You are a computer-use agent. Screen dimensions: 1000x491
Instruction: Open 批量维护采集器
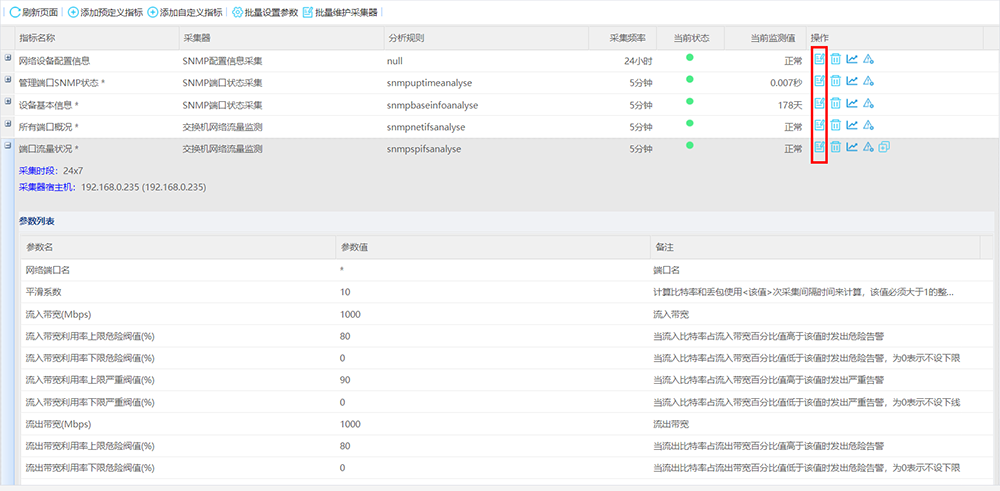340,12
